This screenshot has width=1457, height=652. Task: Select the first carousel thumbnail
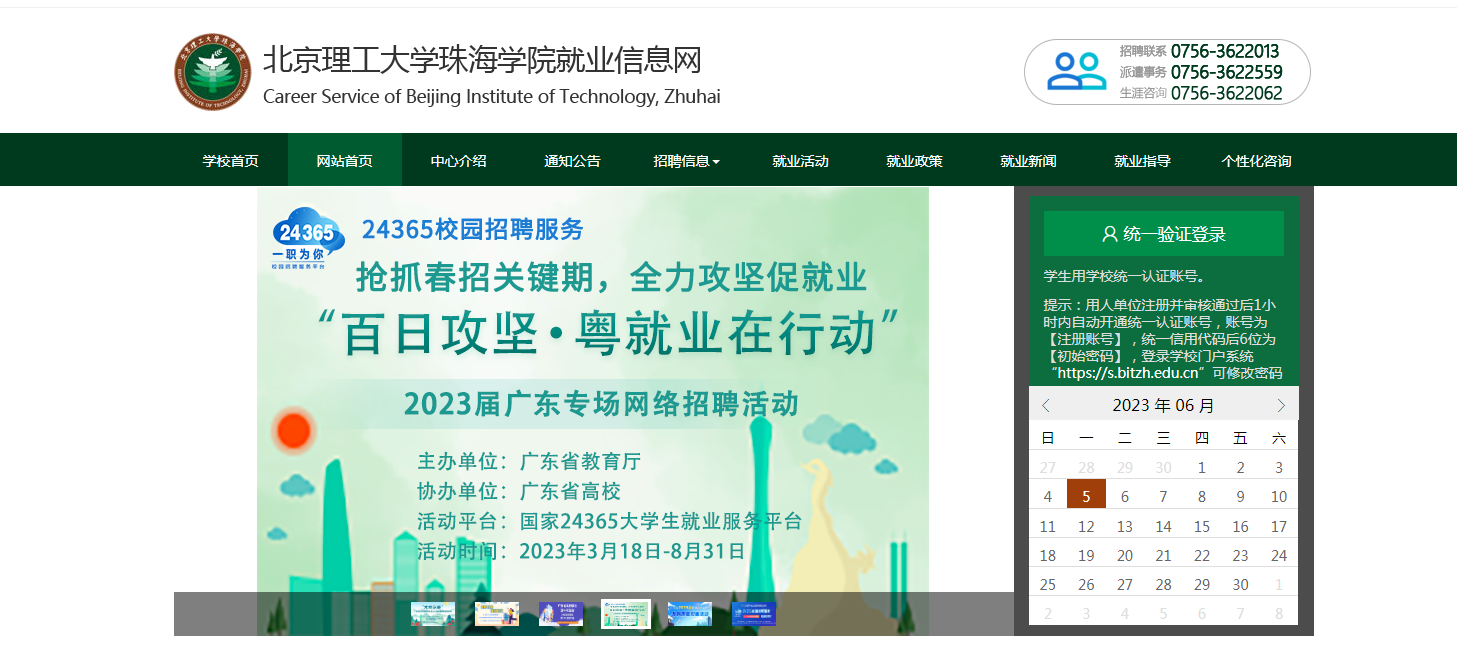point(433,614)
